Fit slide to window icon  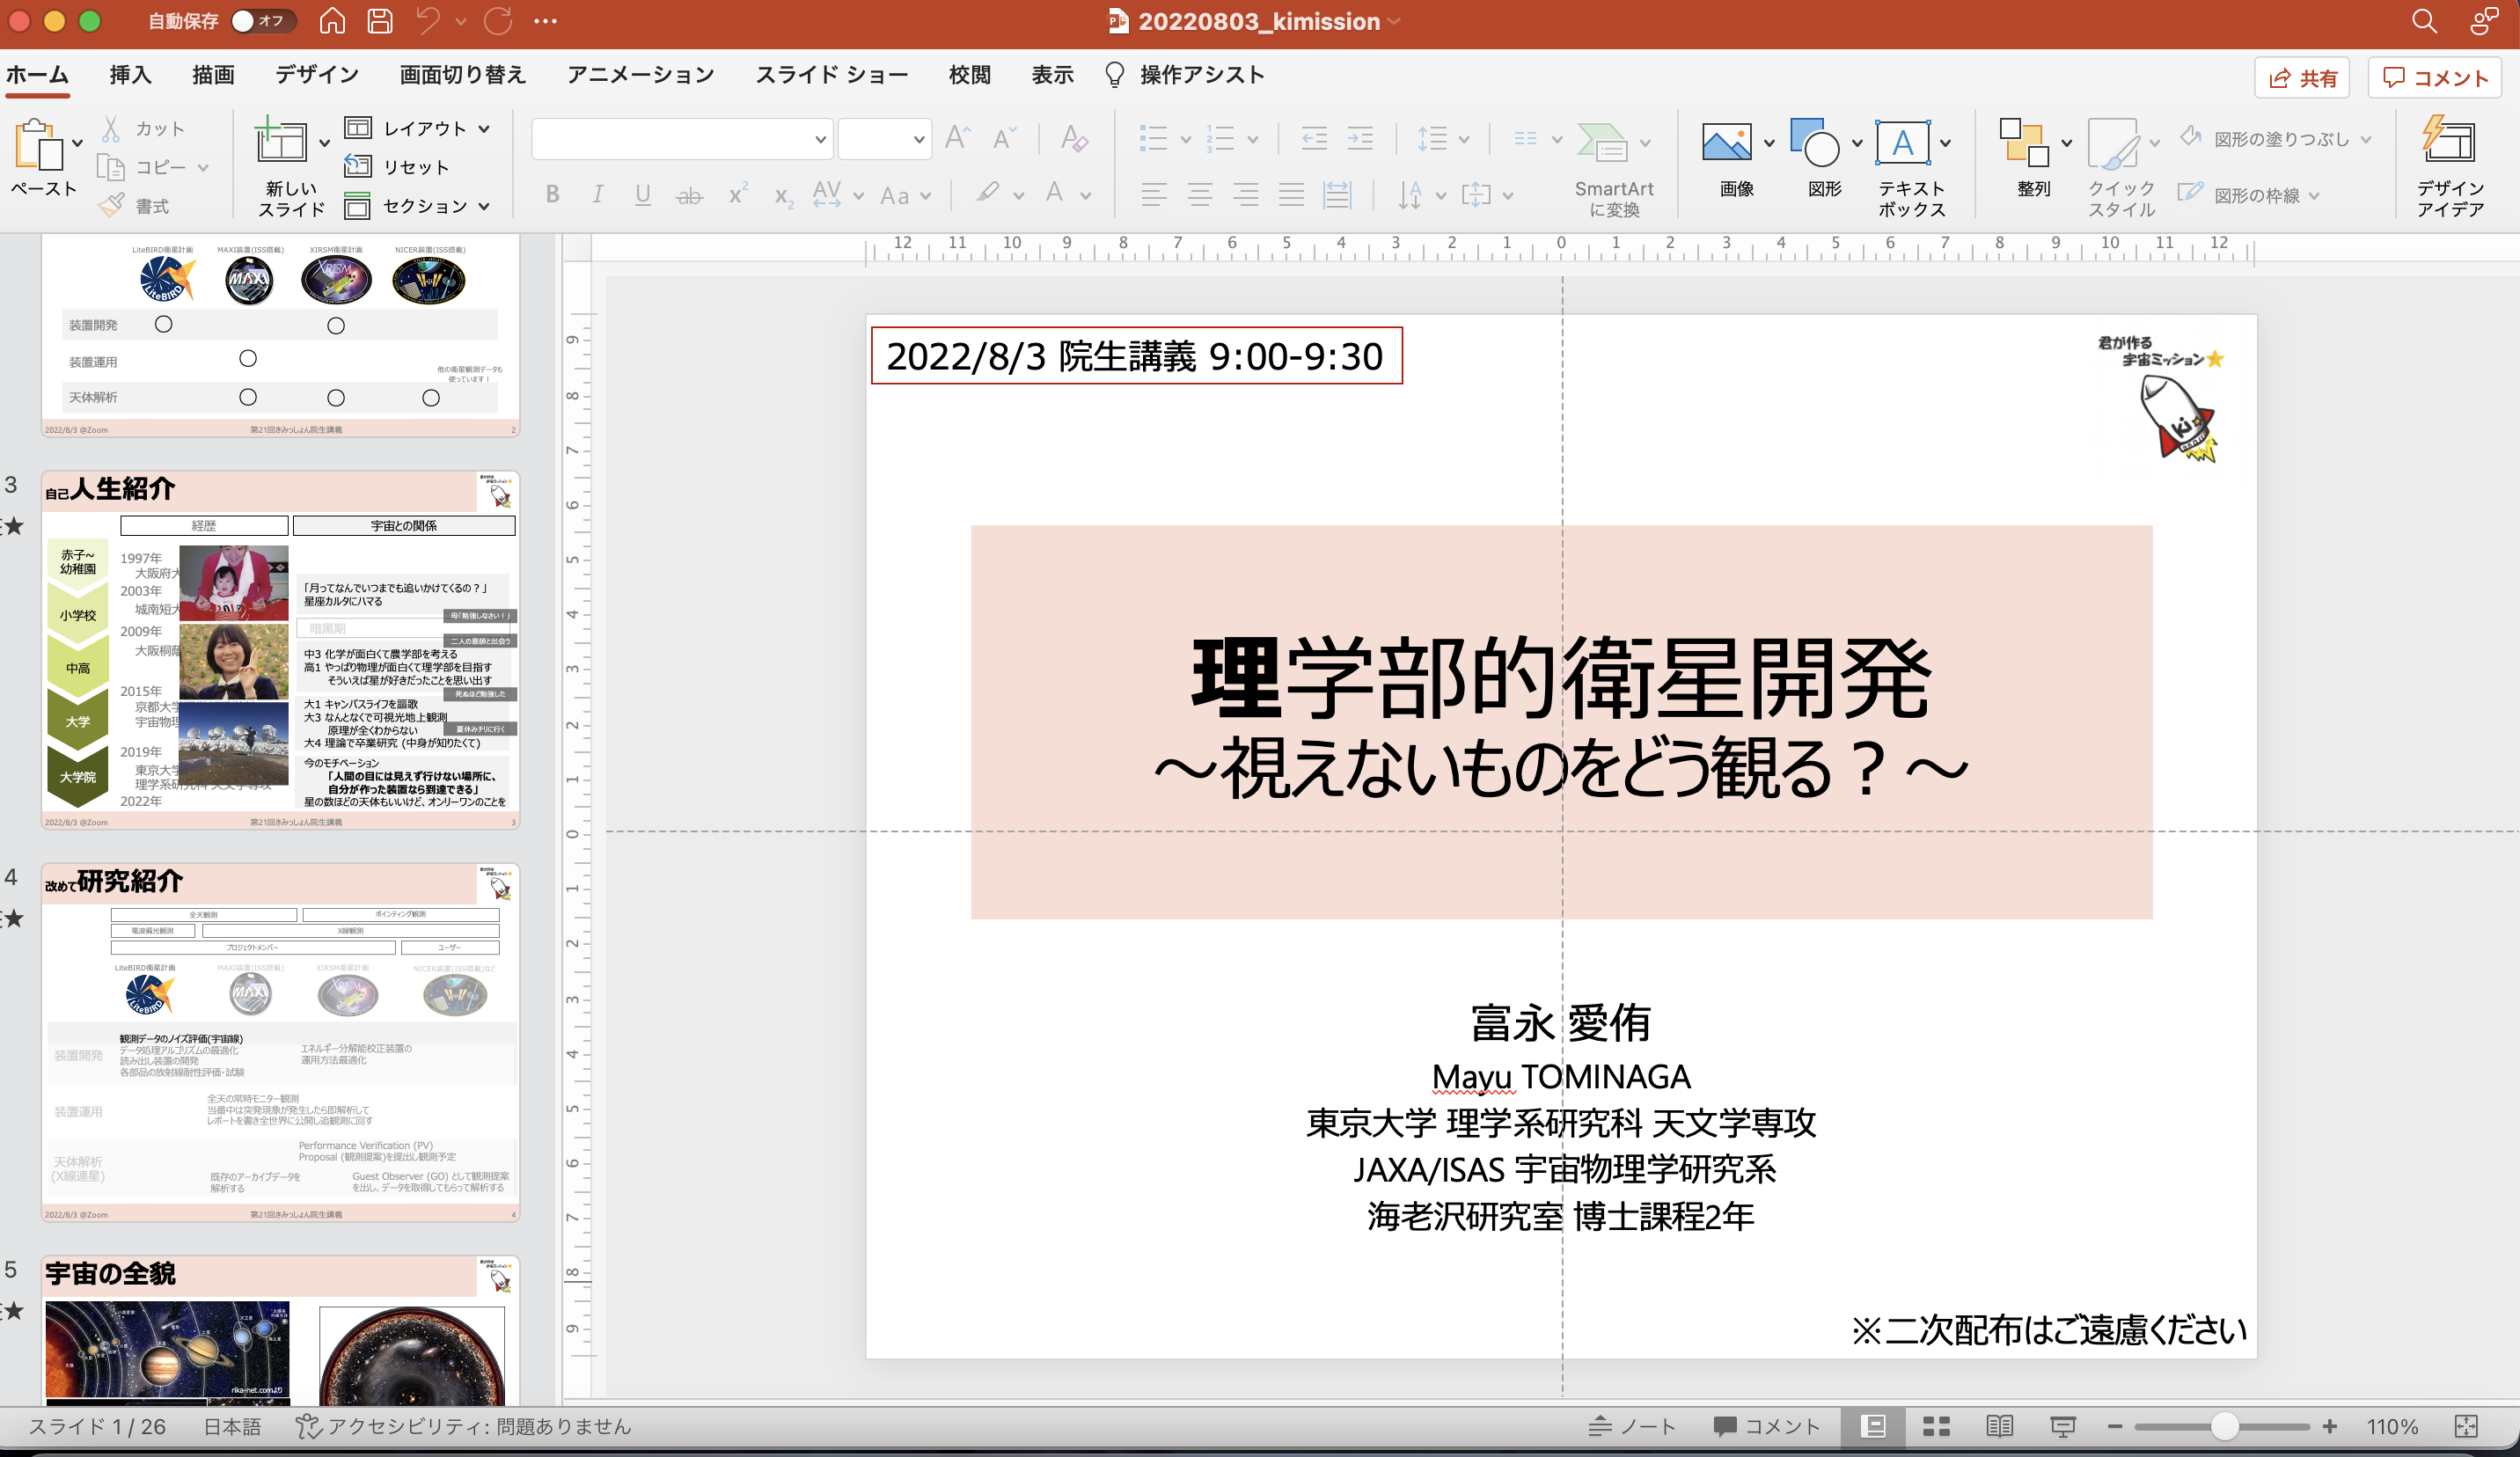(x=2465, y=1426)
